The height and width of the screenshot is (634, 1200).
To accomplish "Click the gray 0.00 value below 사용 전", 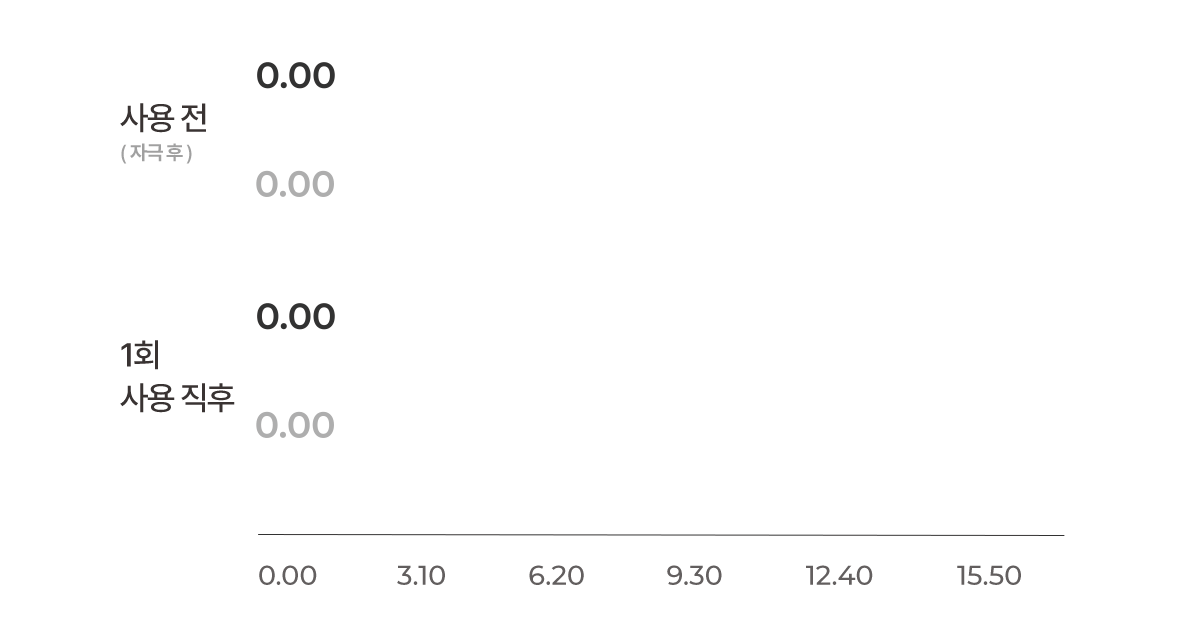I will pyautogui.click(x=295, y=185).
